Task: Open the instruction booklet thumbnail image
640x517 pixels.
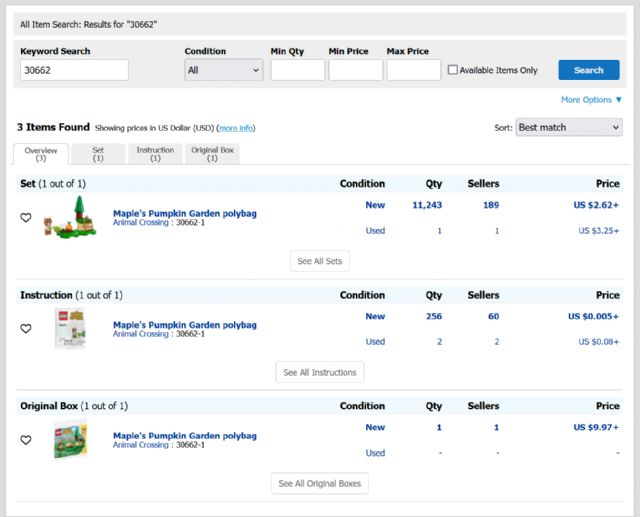Action: (x=70, y=329)
